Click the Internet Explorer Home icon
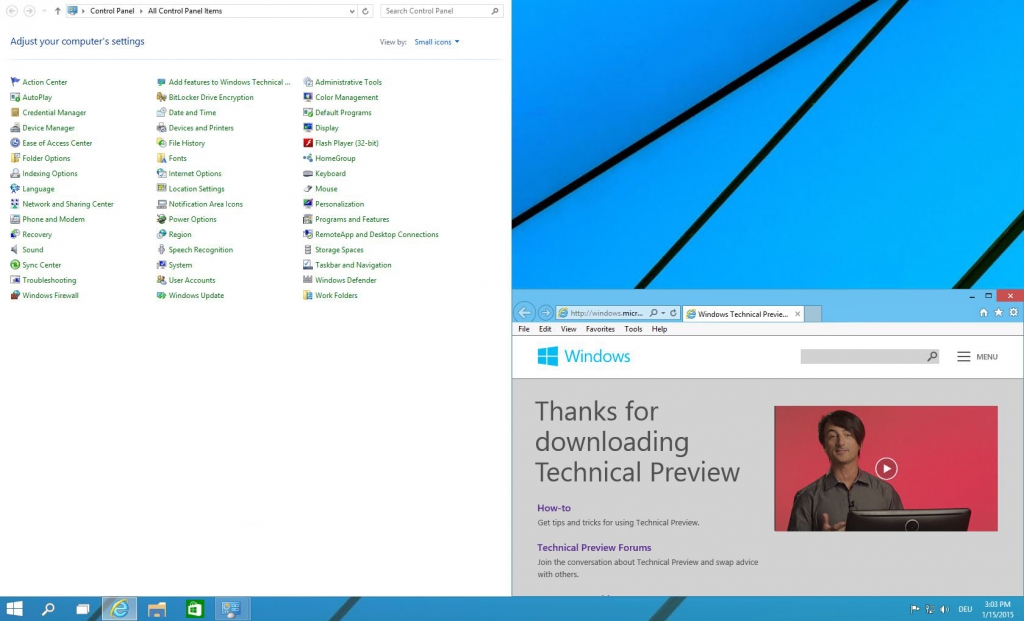Screen dimensions: 1024x621 pyautogui.click(x=983, y=313)
